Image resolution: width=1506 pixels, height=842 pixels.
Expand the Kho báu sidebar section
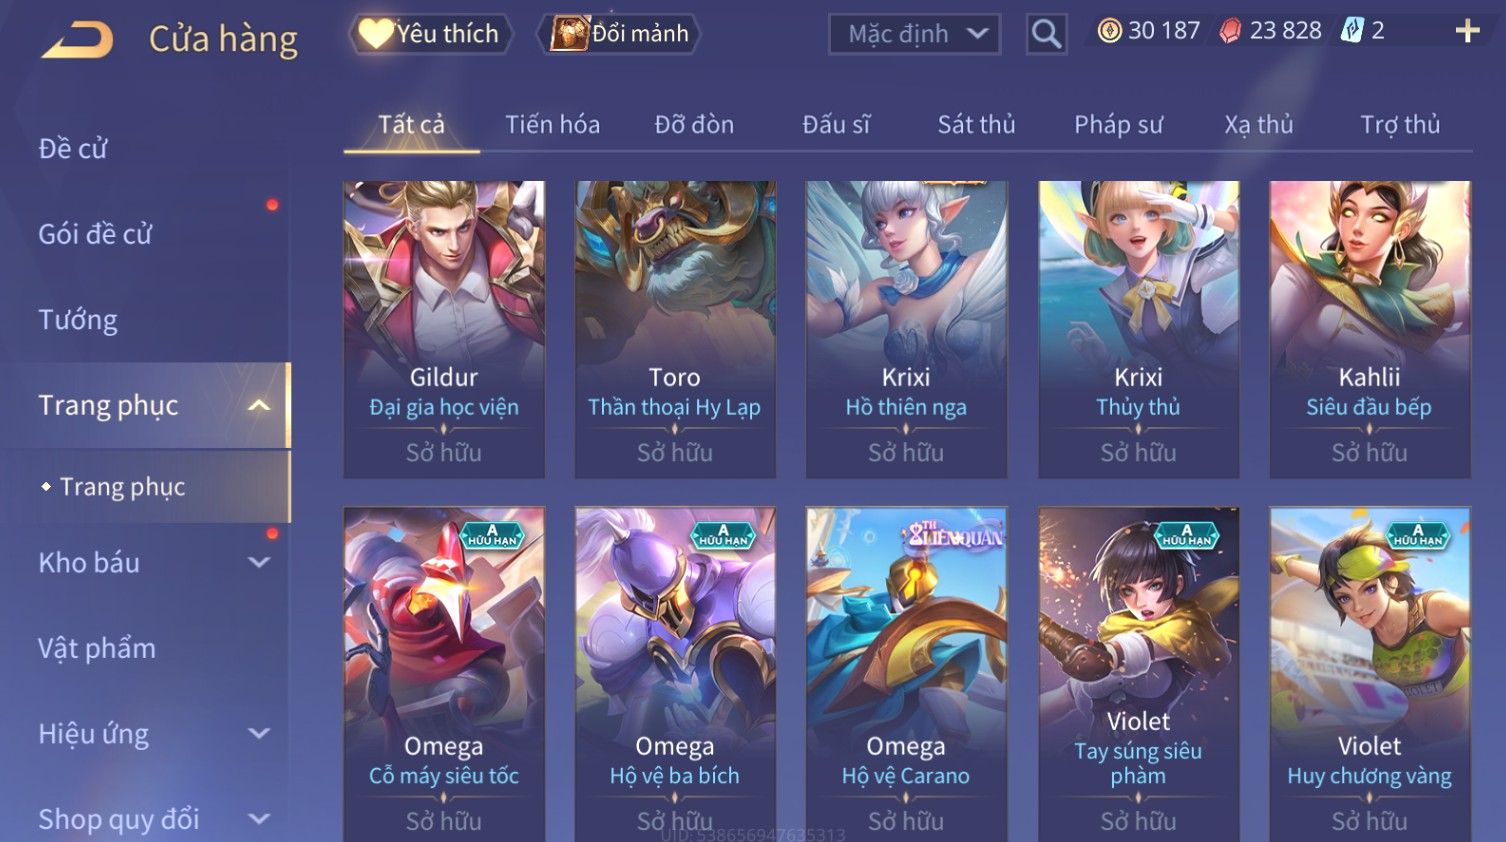pos(259,563)
